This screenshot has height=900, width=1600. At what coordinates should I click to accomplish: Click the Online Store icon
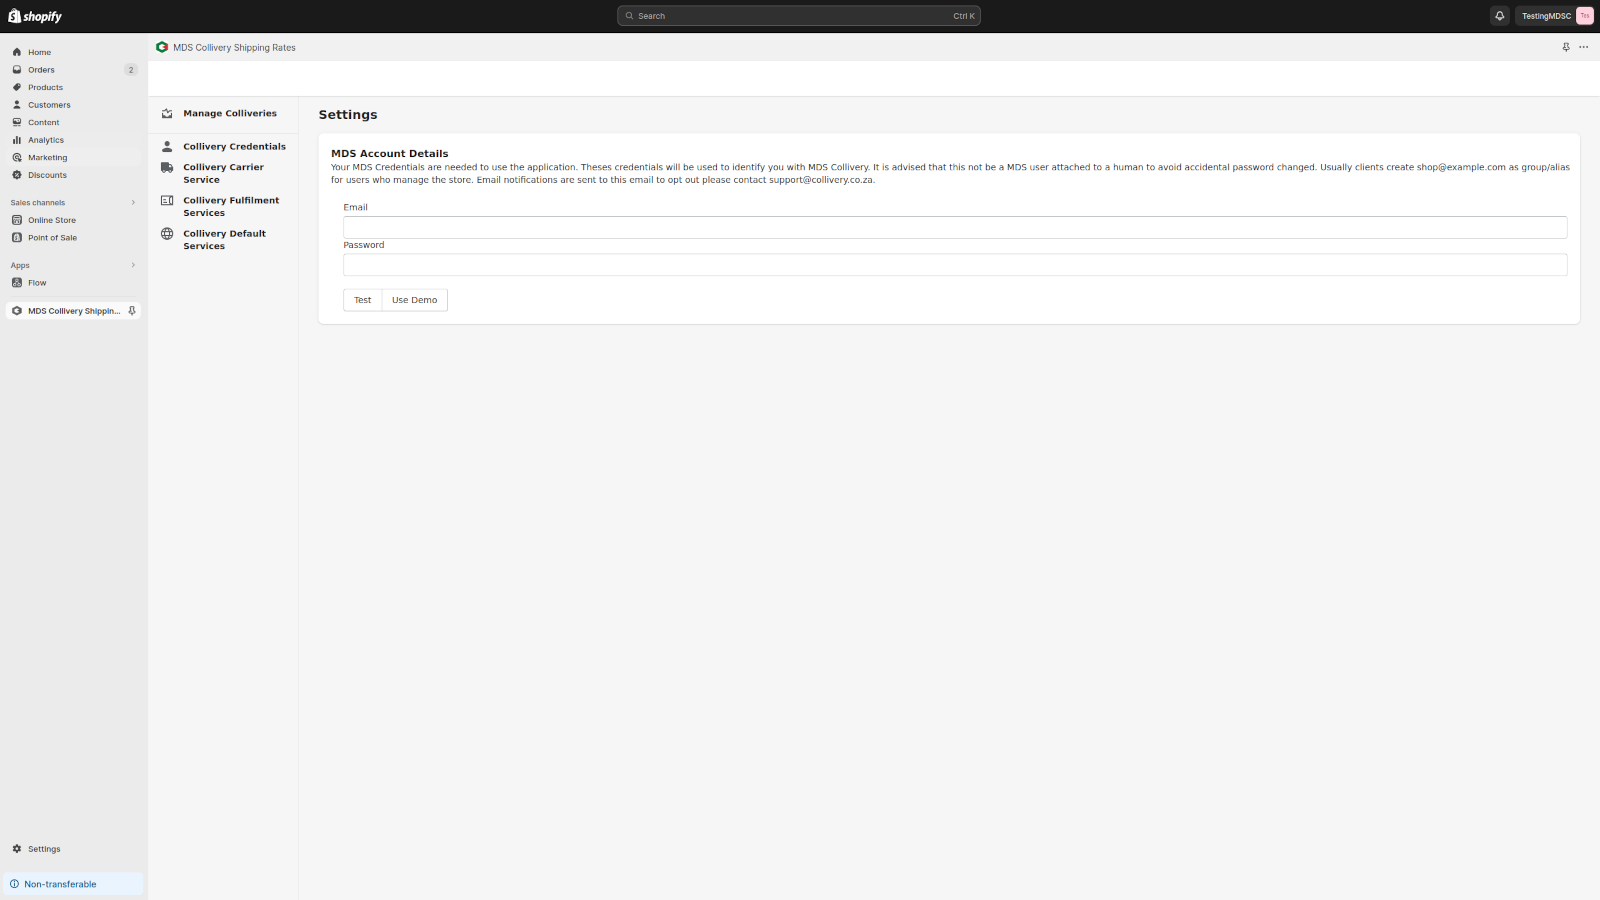click(17, 220)
